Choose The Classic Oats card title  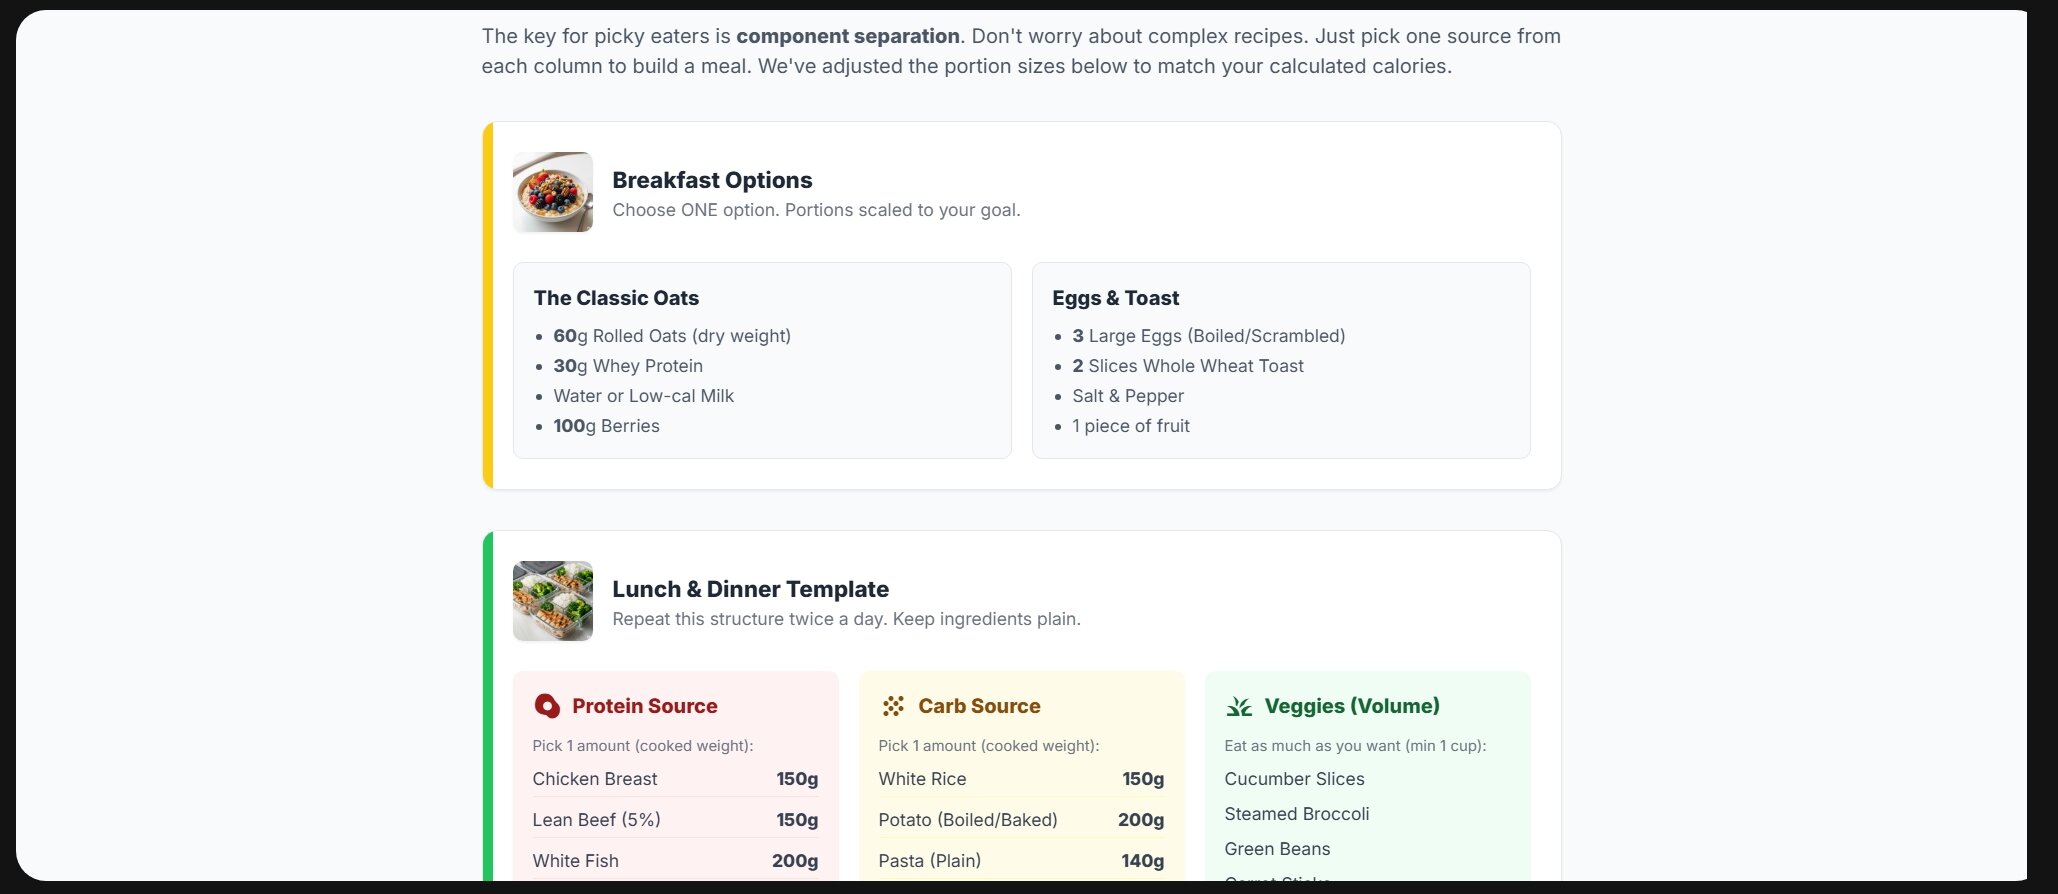pyautogui.click(x=616, y=298)
